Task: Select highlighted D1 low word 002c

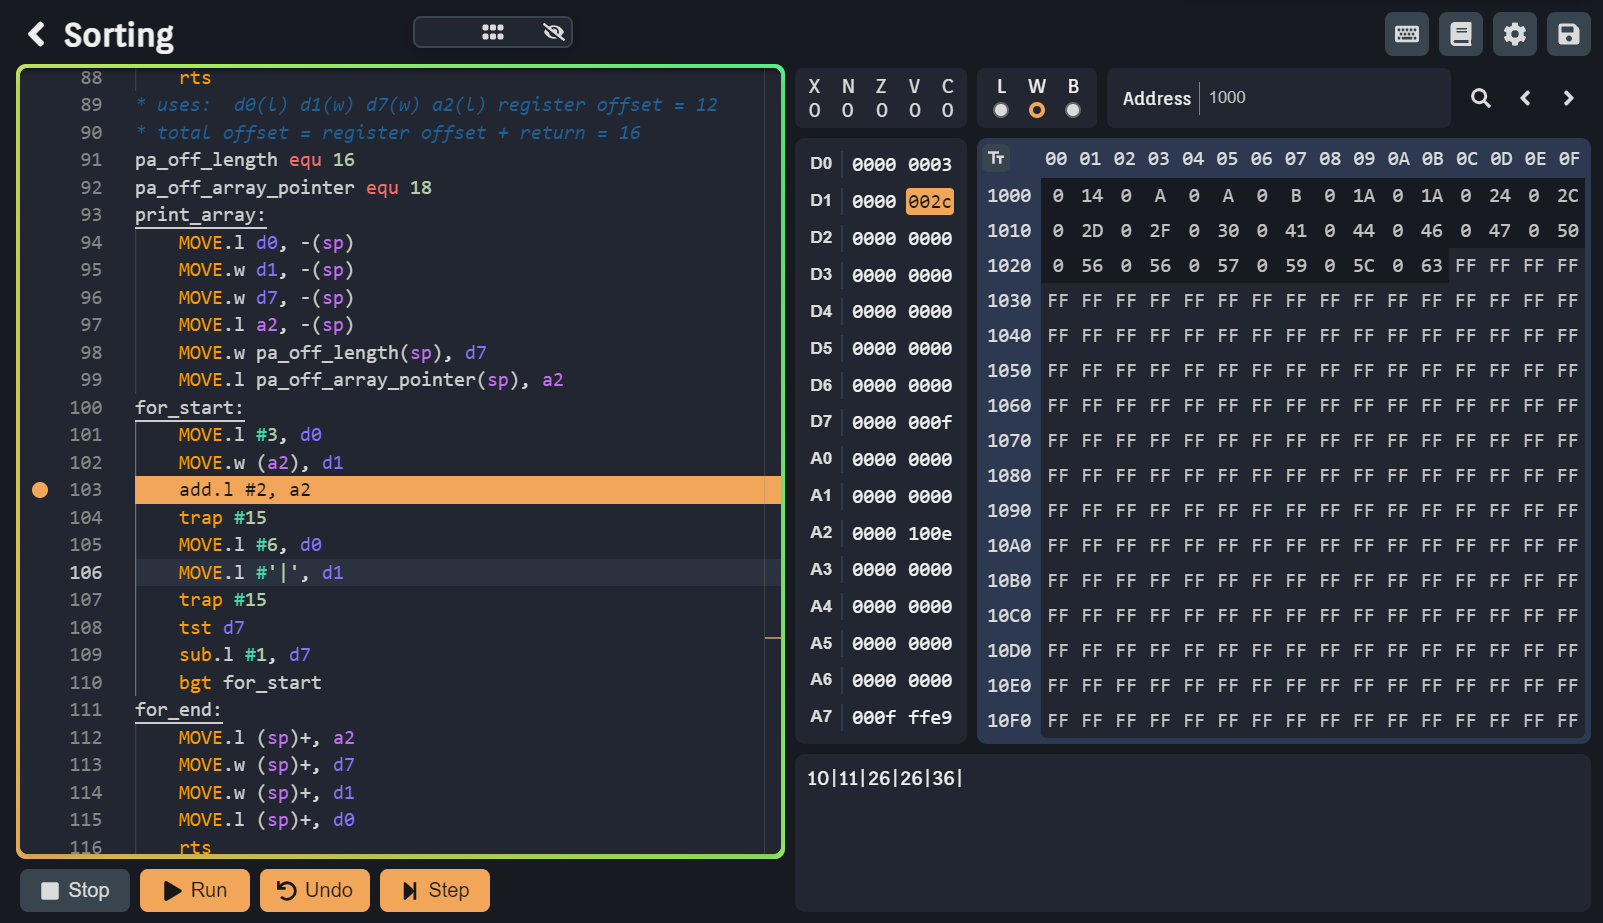Action: [930, 202]
